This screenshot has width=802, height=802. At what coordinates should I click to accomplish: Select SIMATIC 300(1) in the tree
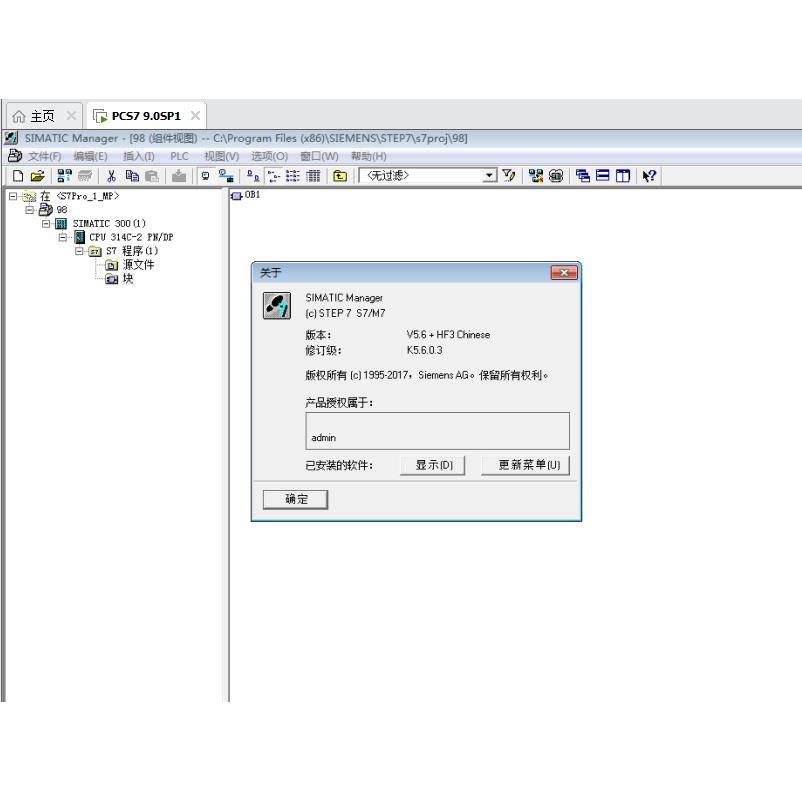tap(109, 224)
